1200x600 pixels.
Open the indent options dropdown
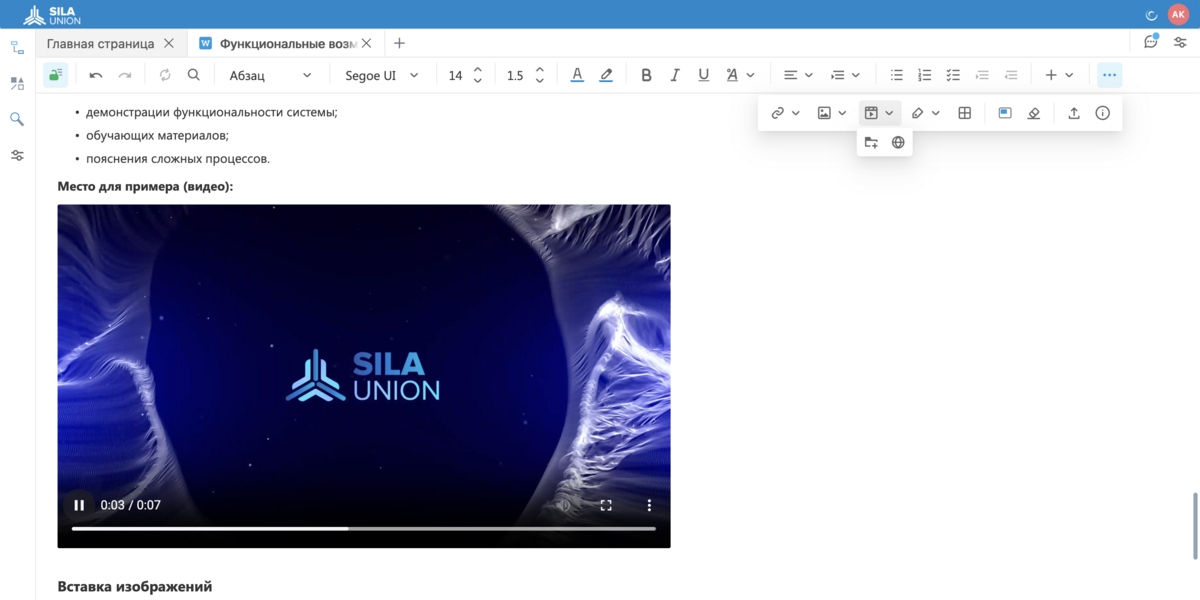pos(845,75)
